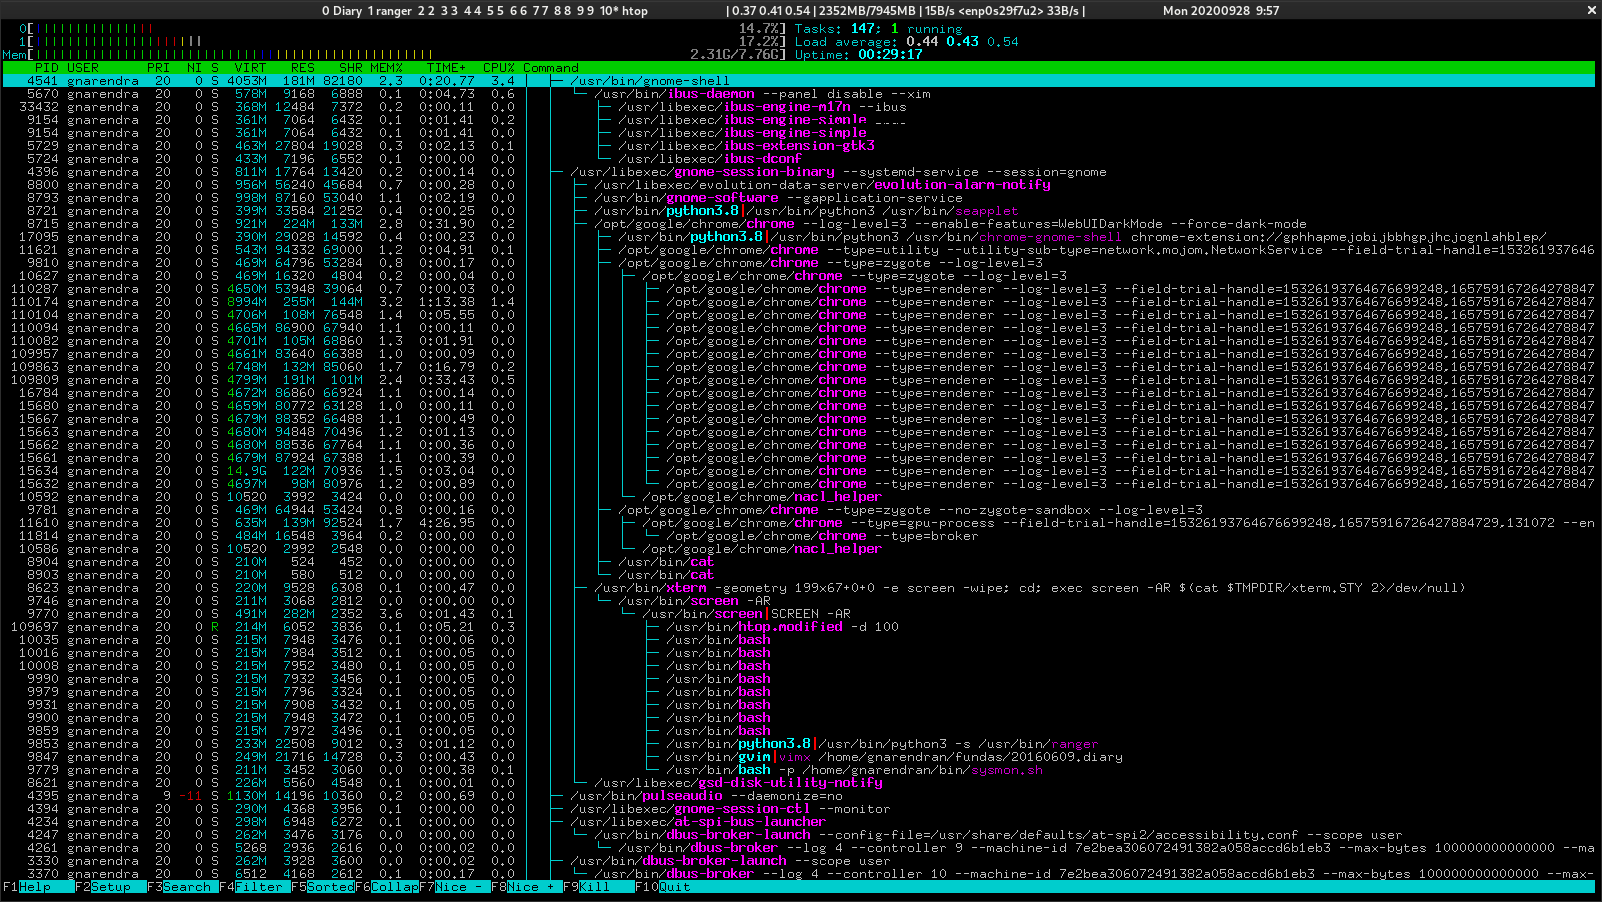Select the ibus-daemon --panel disable process
The width and height of the screenshot is (1602, 902).
pyautogui.click(x=798, y=94)
